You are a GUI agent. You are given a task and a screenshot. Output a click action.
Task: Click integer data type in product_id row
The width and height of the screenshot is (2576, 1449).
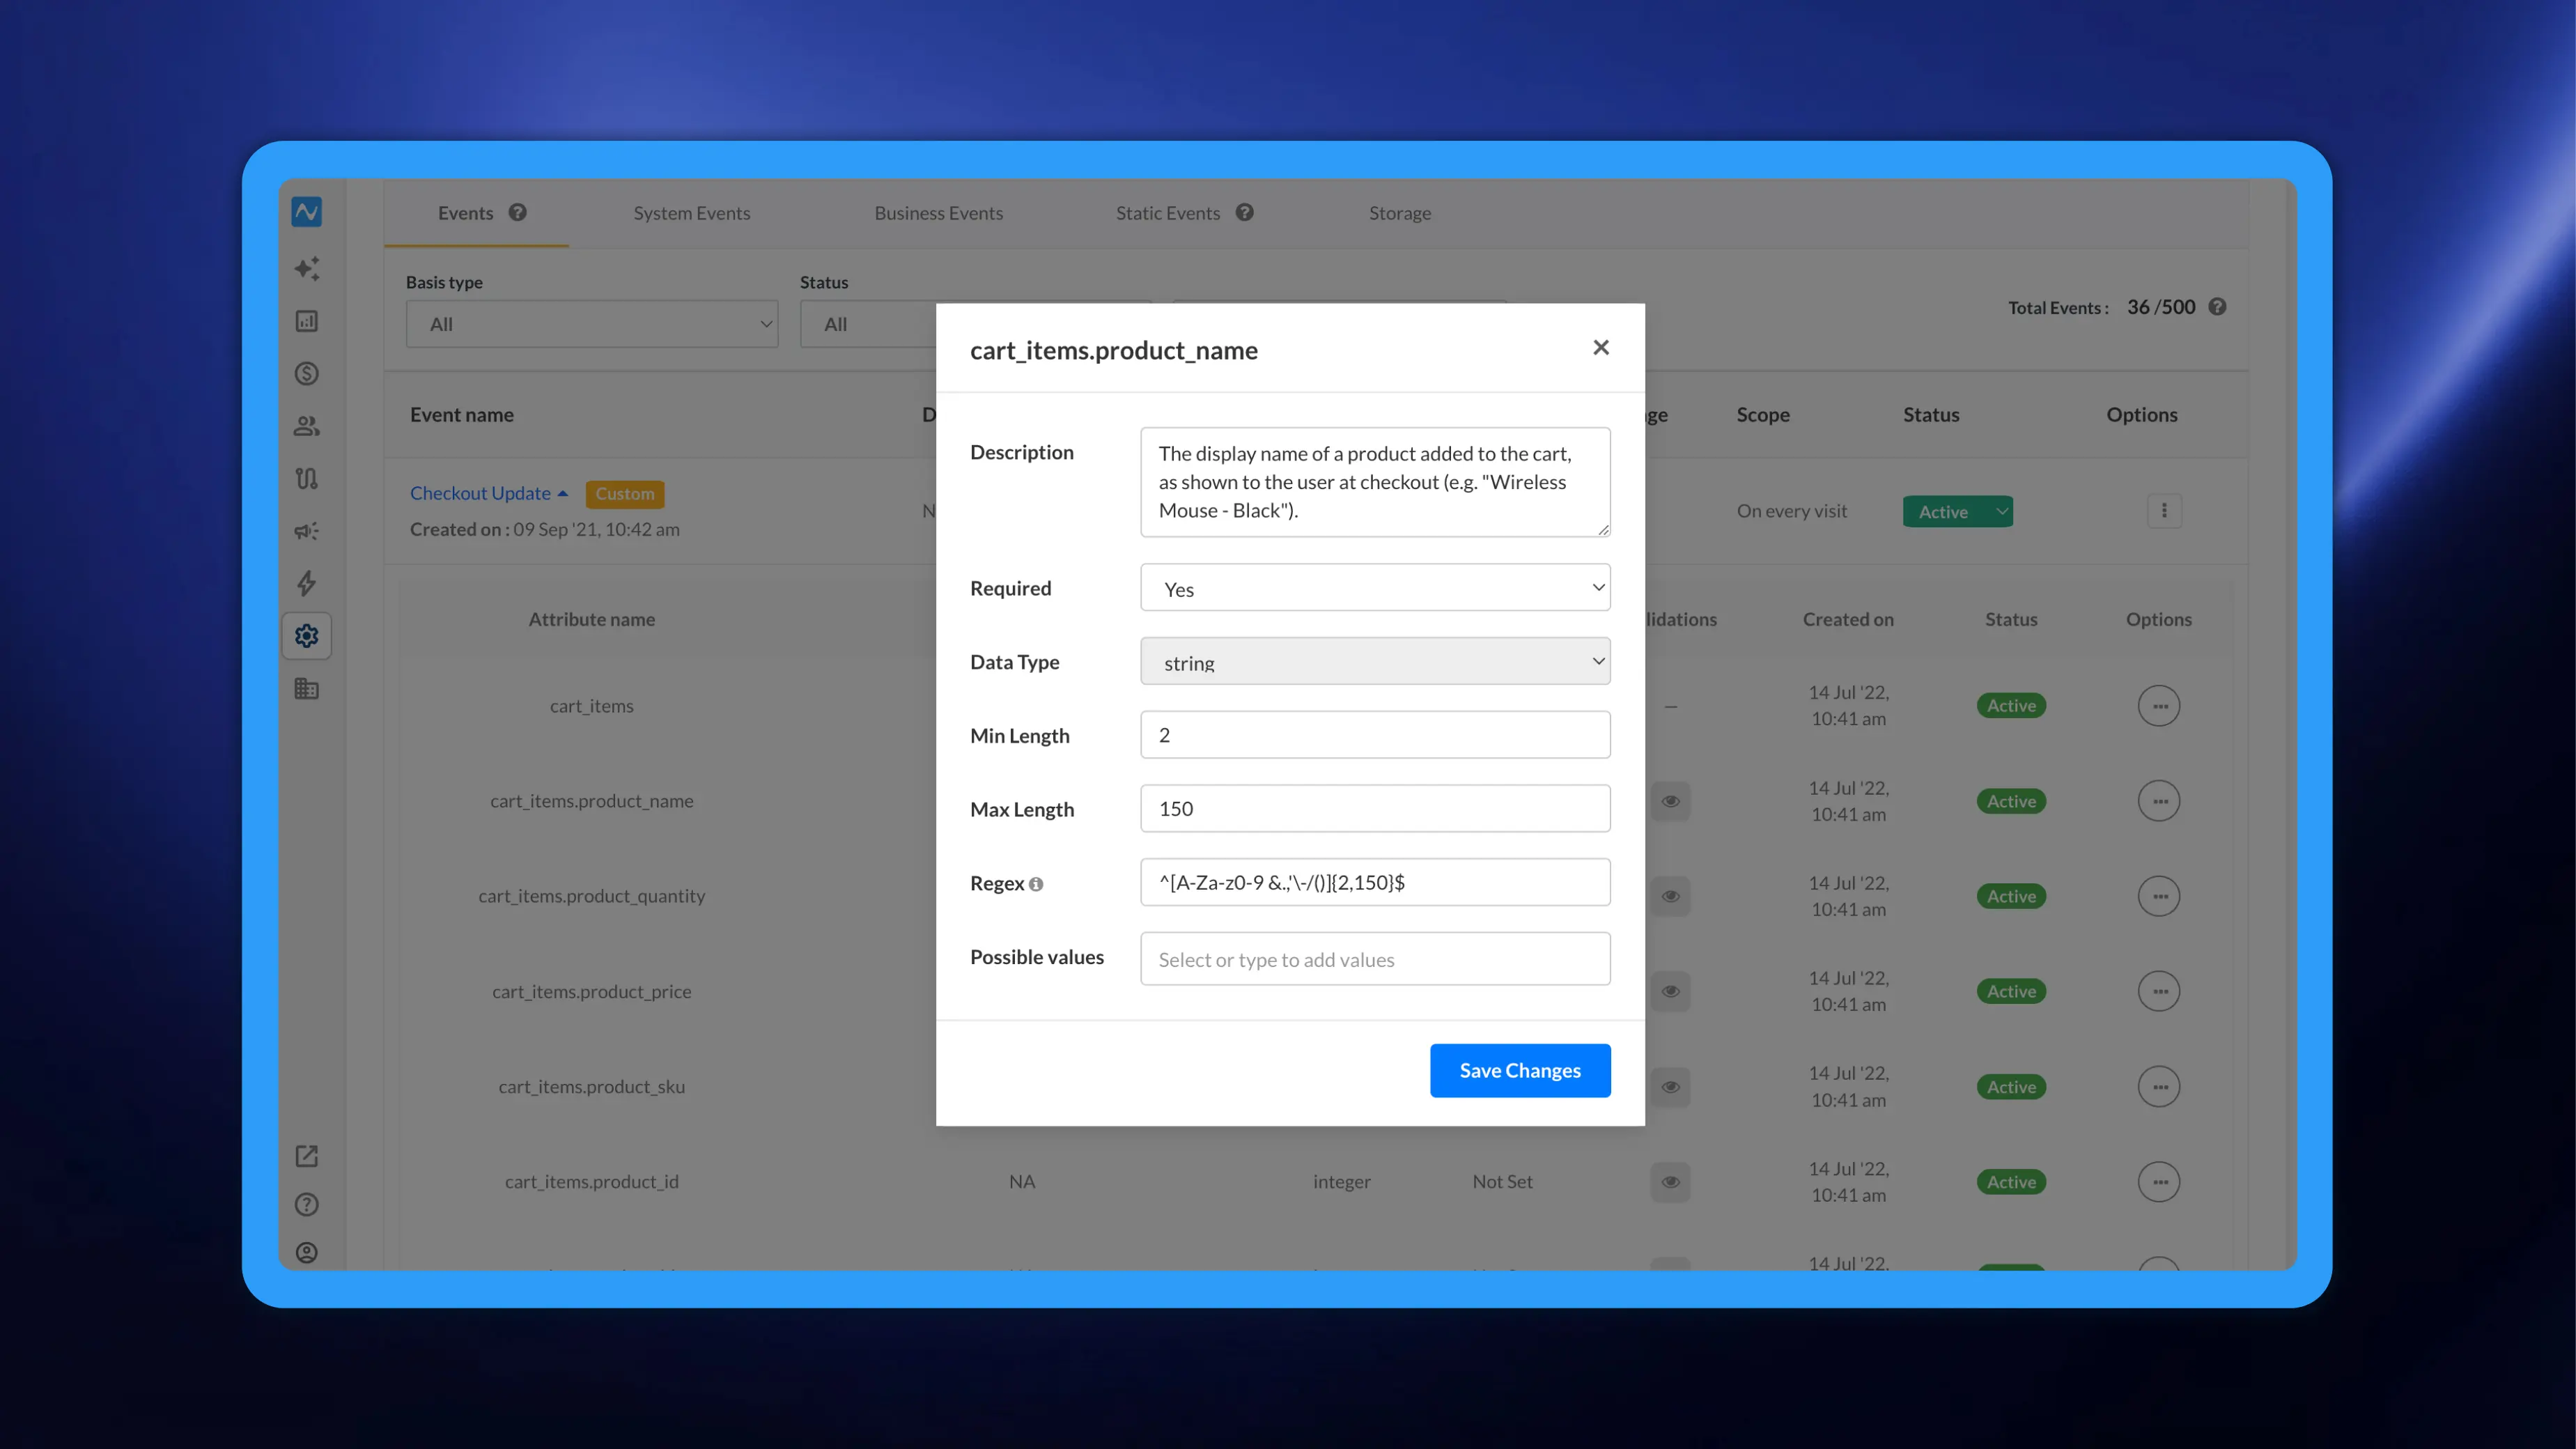pyautogui.click(x=1341, y=1182)
